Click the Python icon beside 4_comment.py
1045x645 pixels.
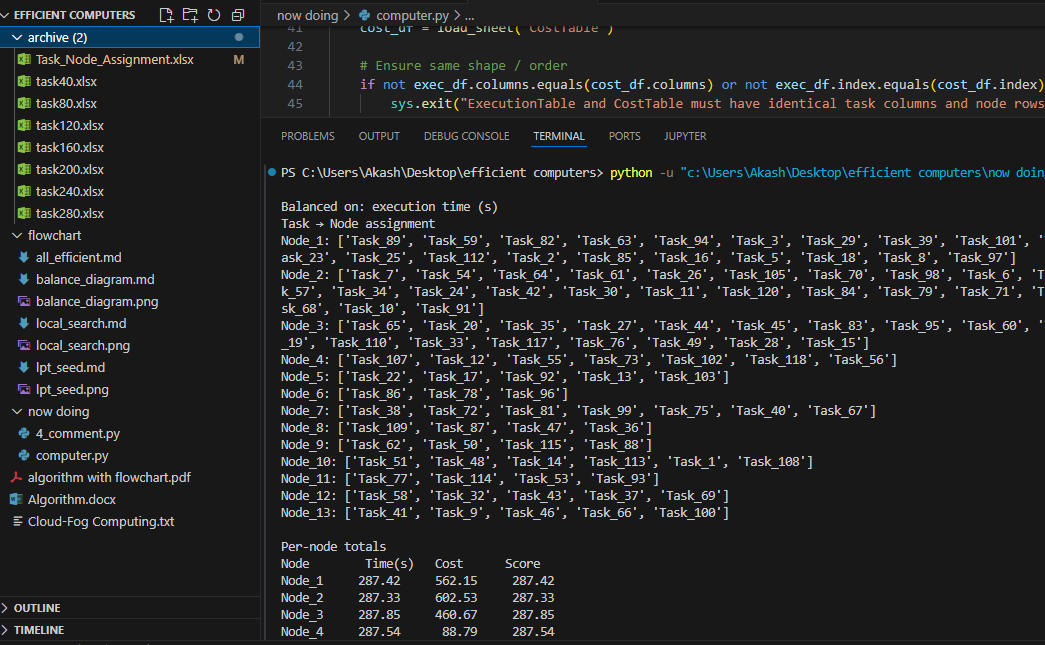coord(25,434)
